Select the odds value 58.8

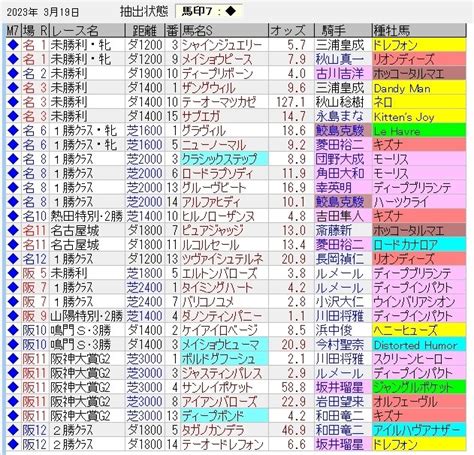294,387
